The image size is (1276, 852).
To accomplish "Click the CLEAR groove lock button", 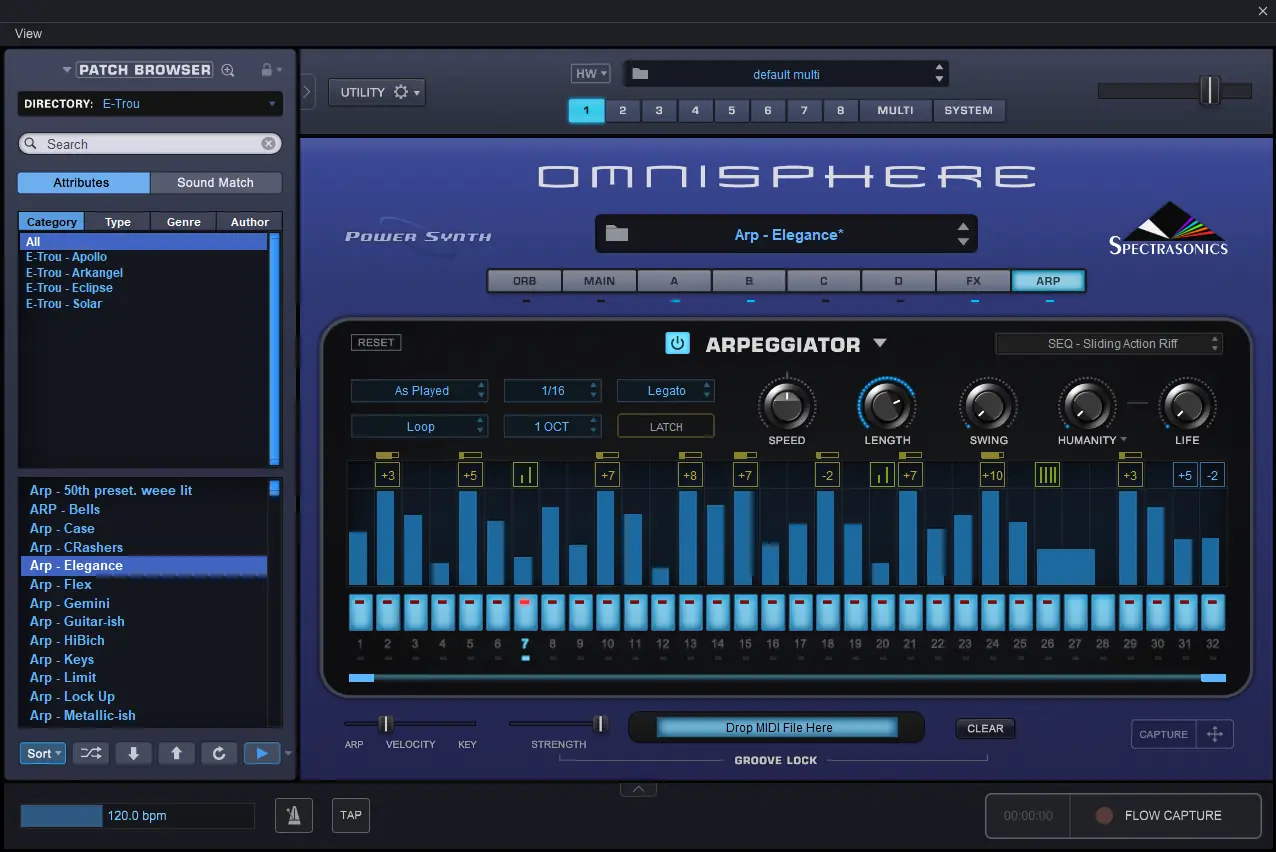I will (x=985, y=728).
